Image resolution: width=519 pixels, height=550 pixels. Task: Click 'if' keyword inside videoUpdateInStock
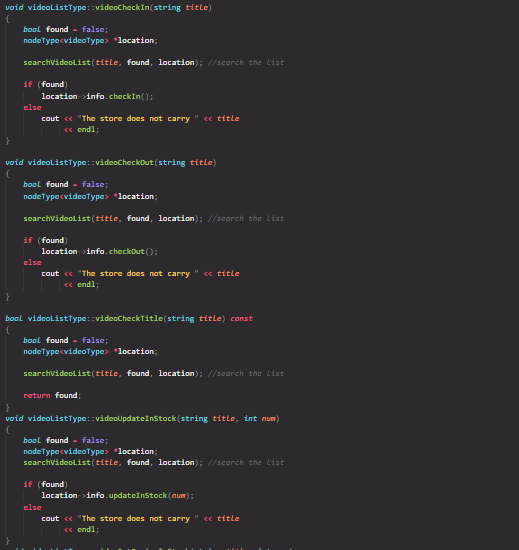[x=28, y=484]
